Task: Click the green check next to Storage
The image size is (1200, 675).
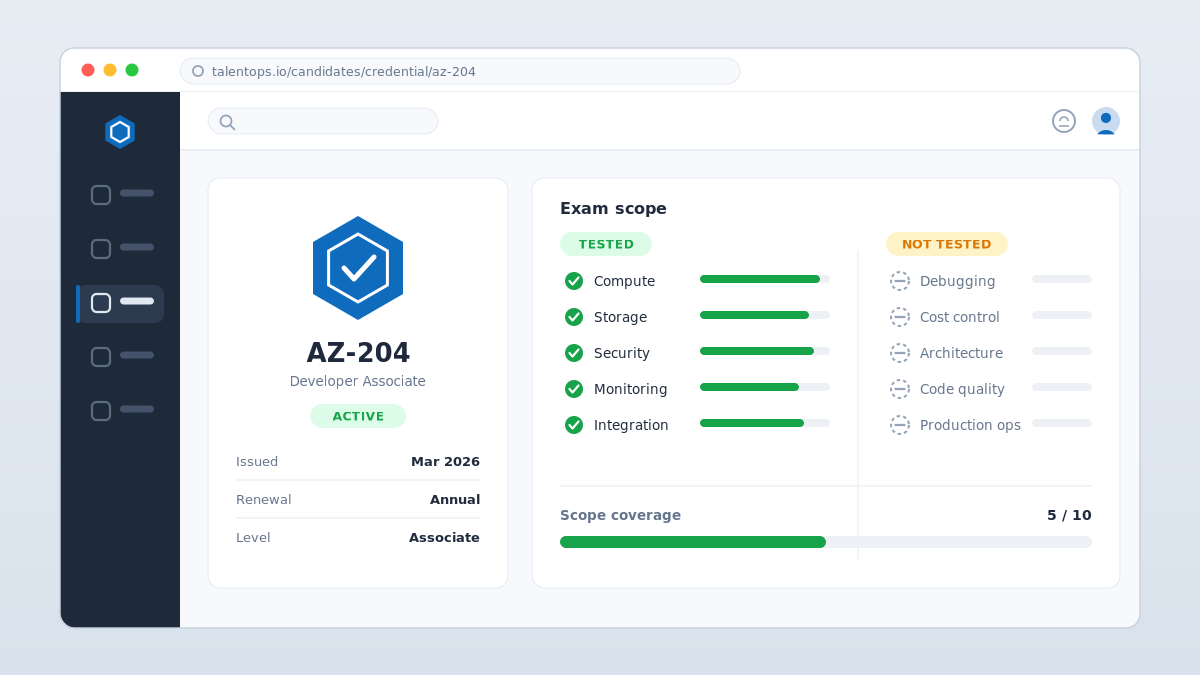Action: point(574,317)
